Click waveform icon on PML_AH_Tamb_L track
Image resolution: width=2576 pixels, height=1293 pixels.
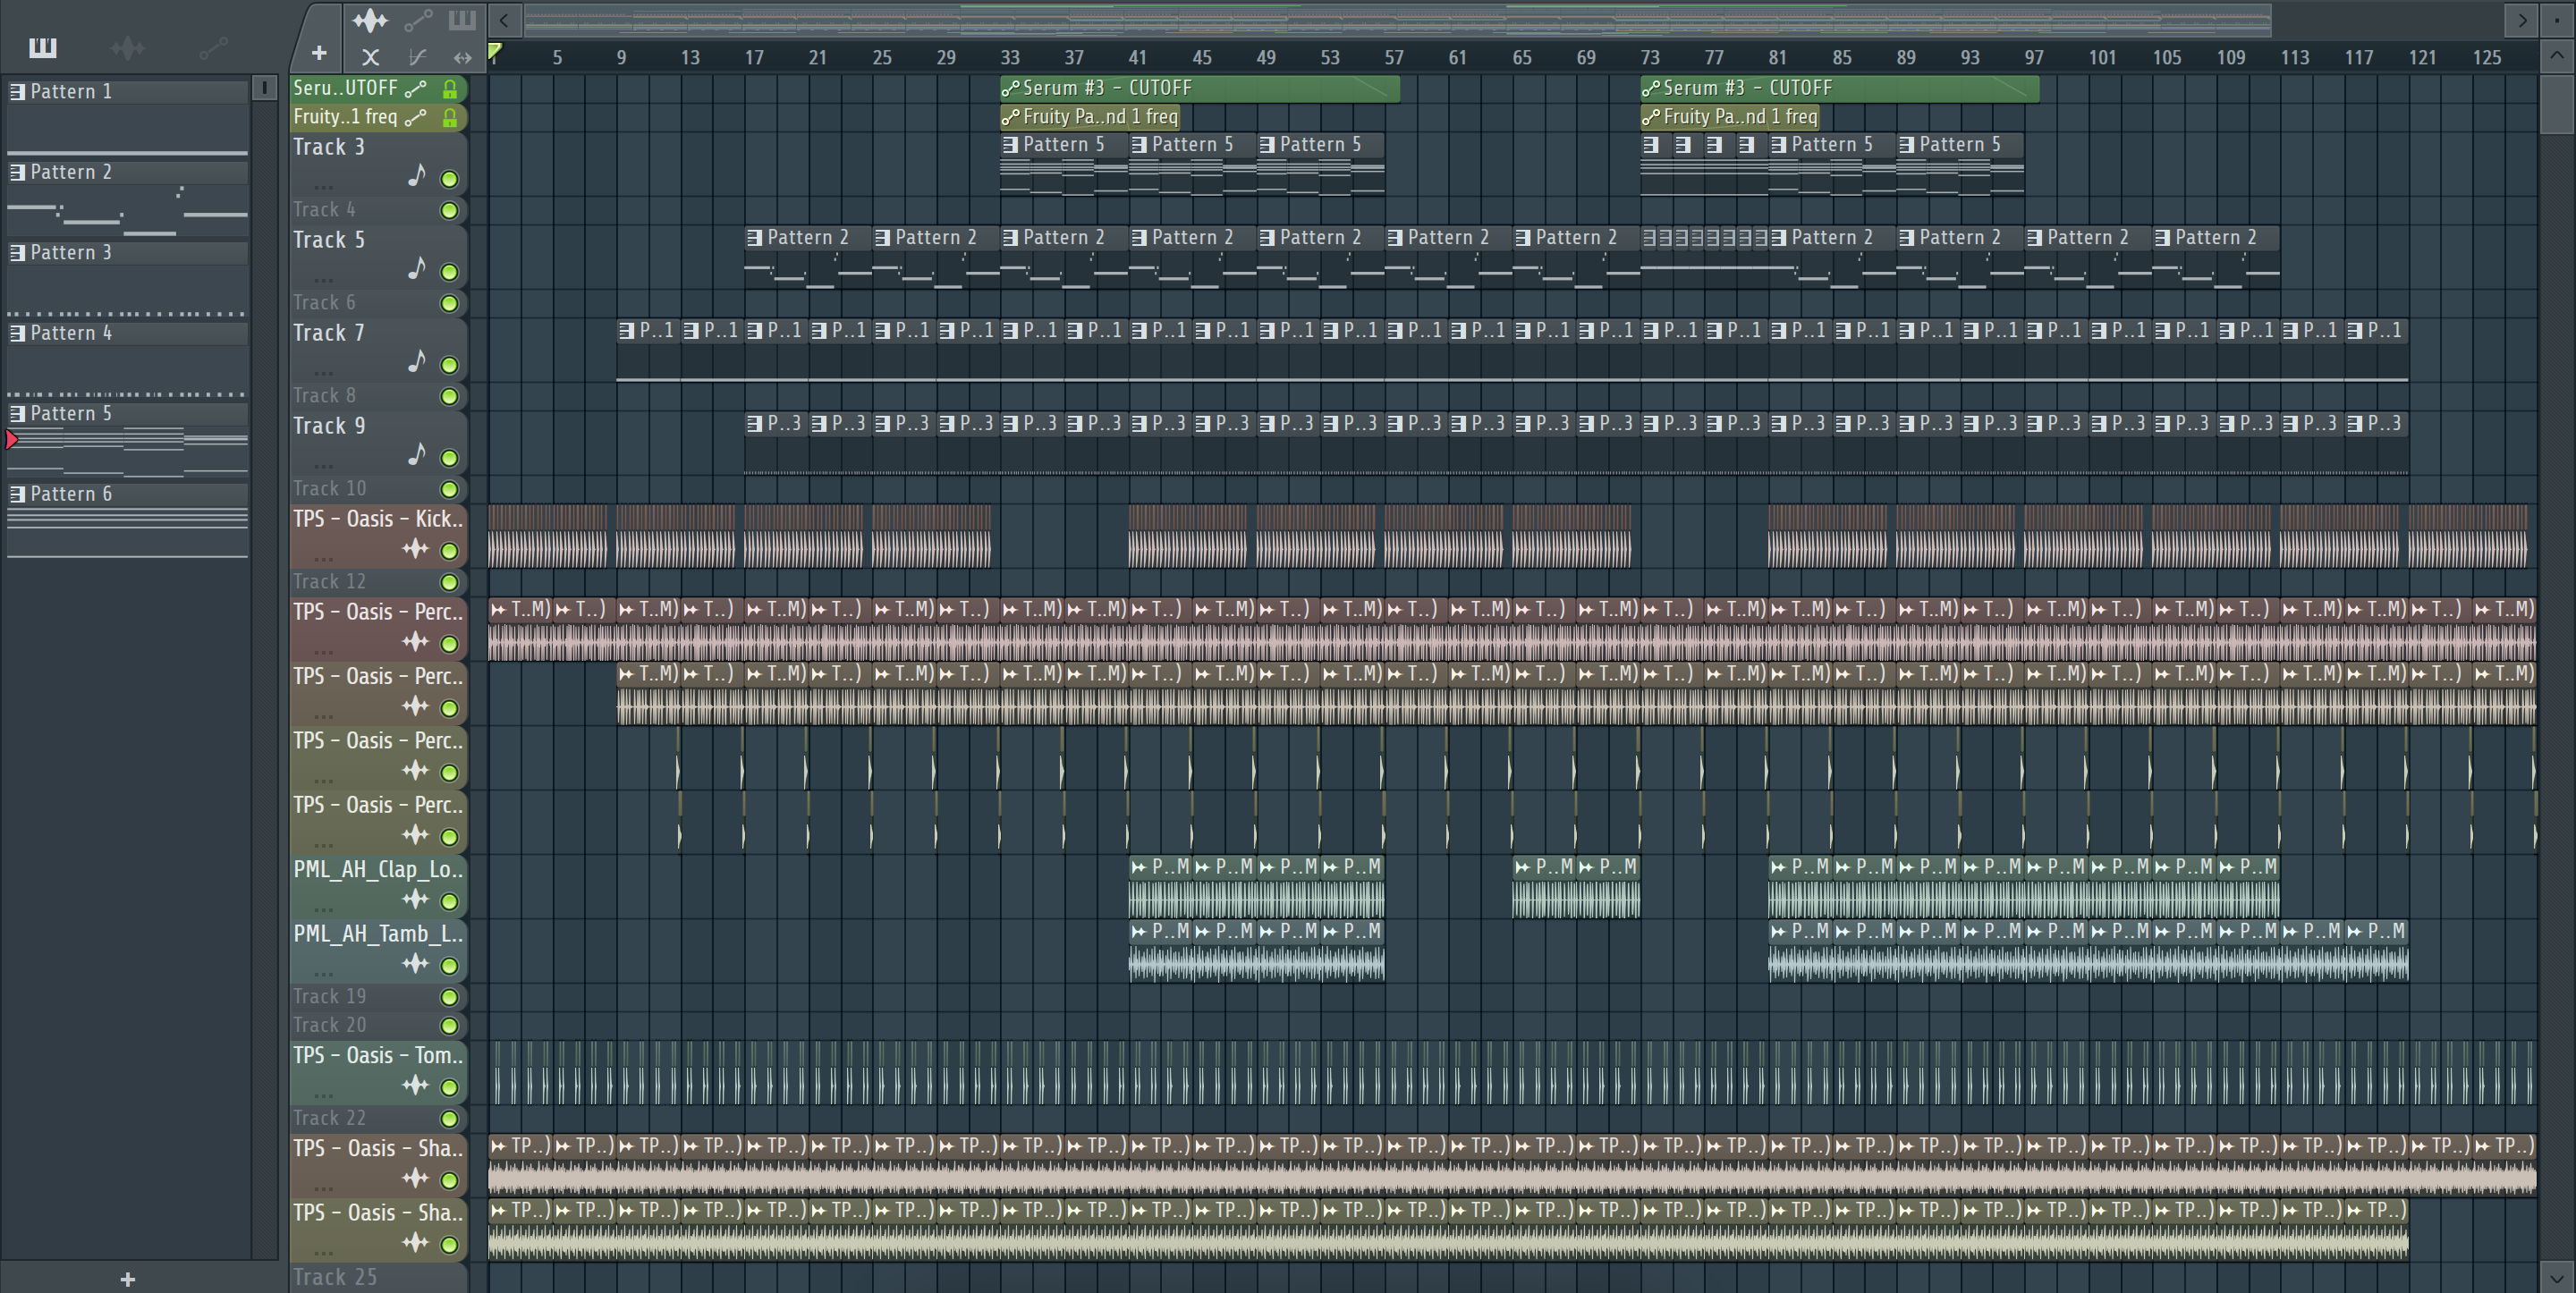click(415, 964)
